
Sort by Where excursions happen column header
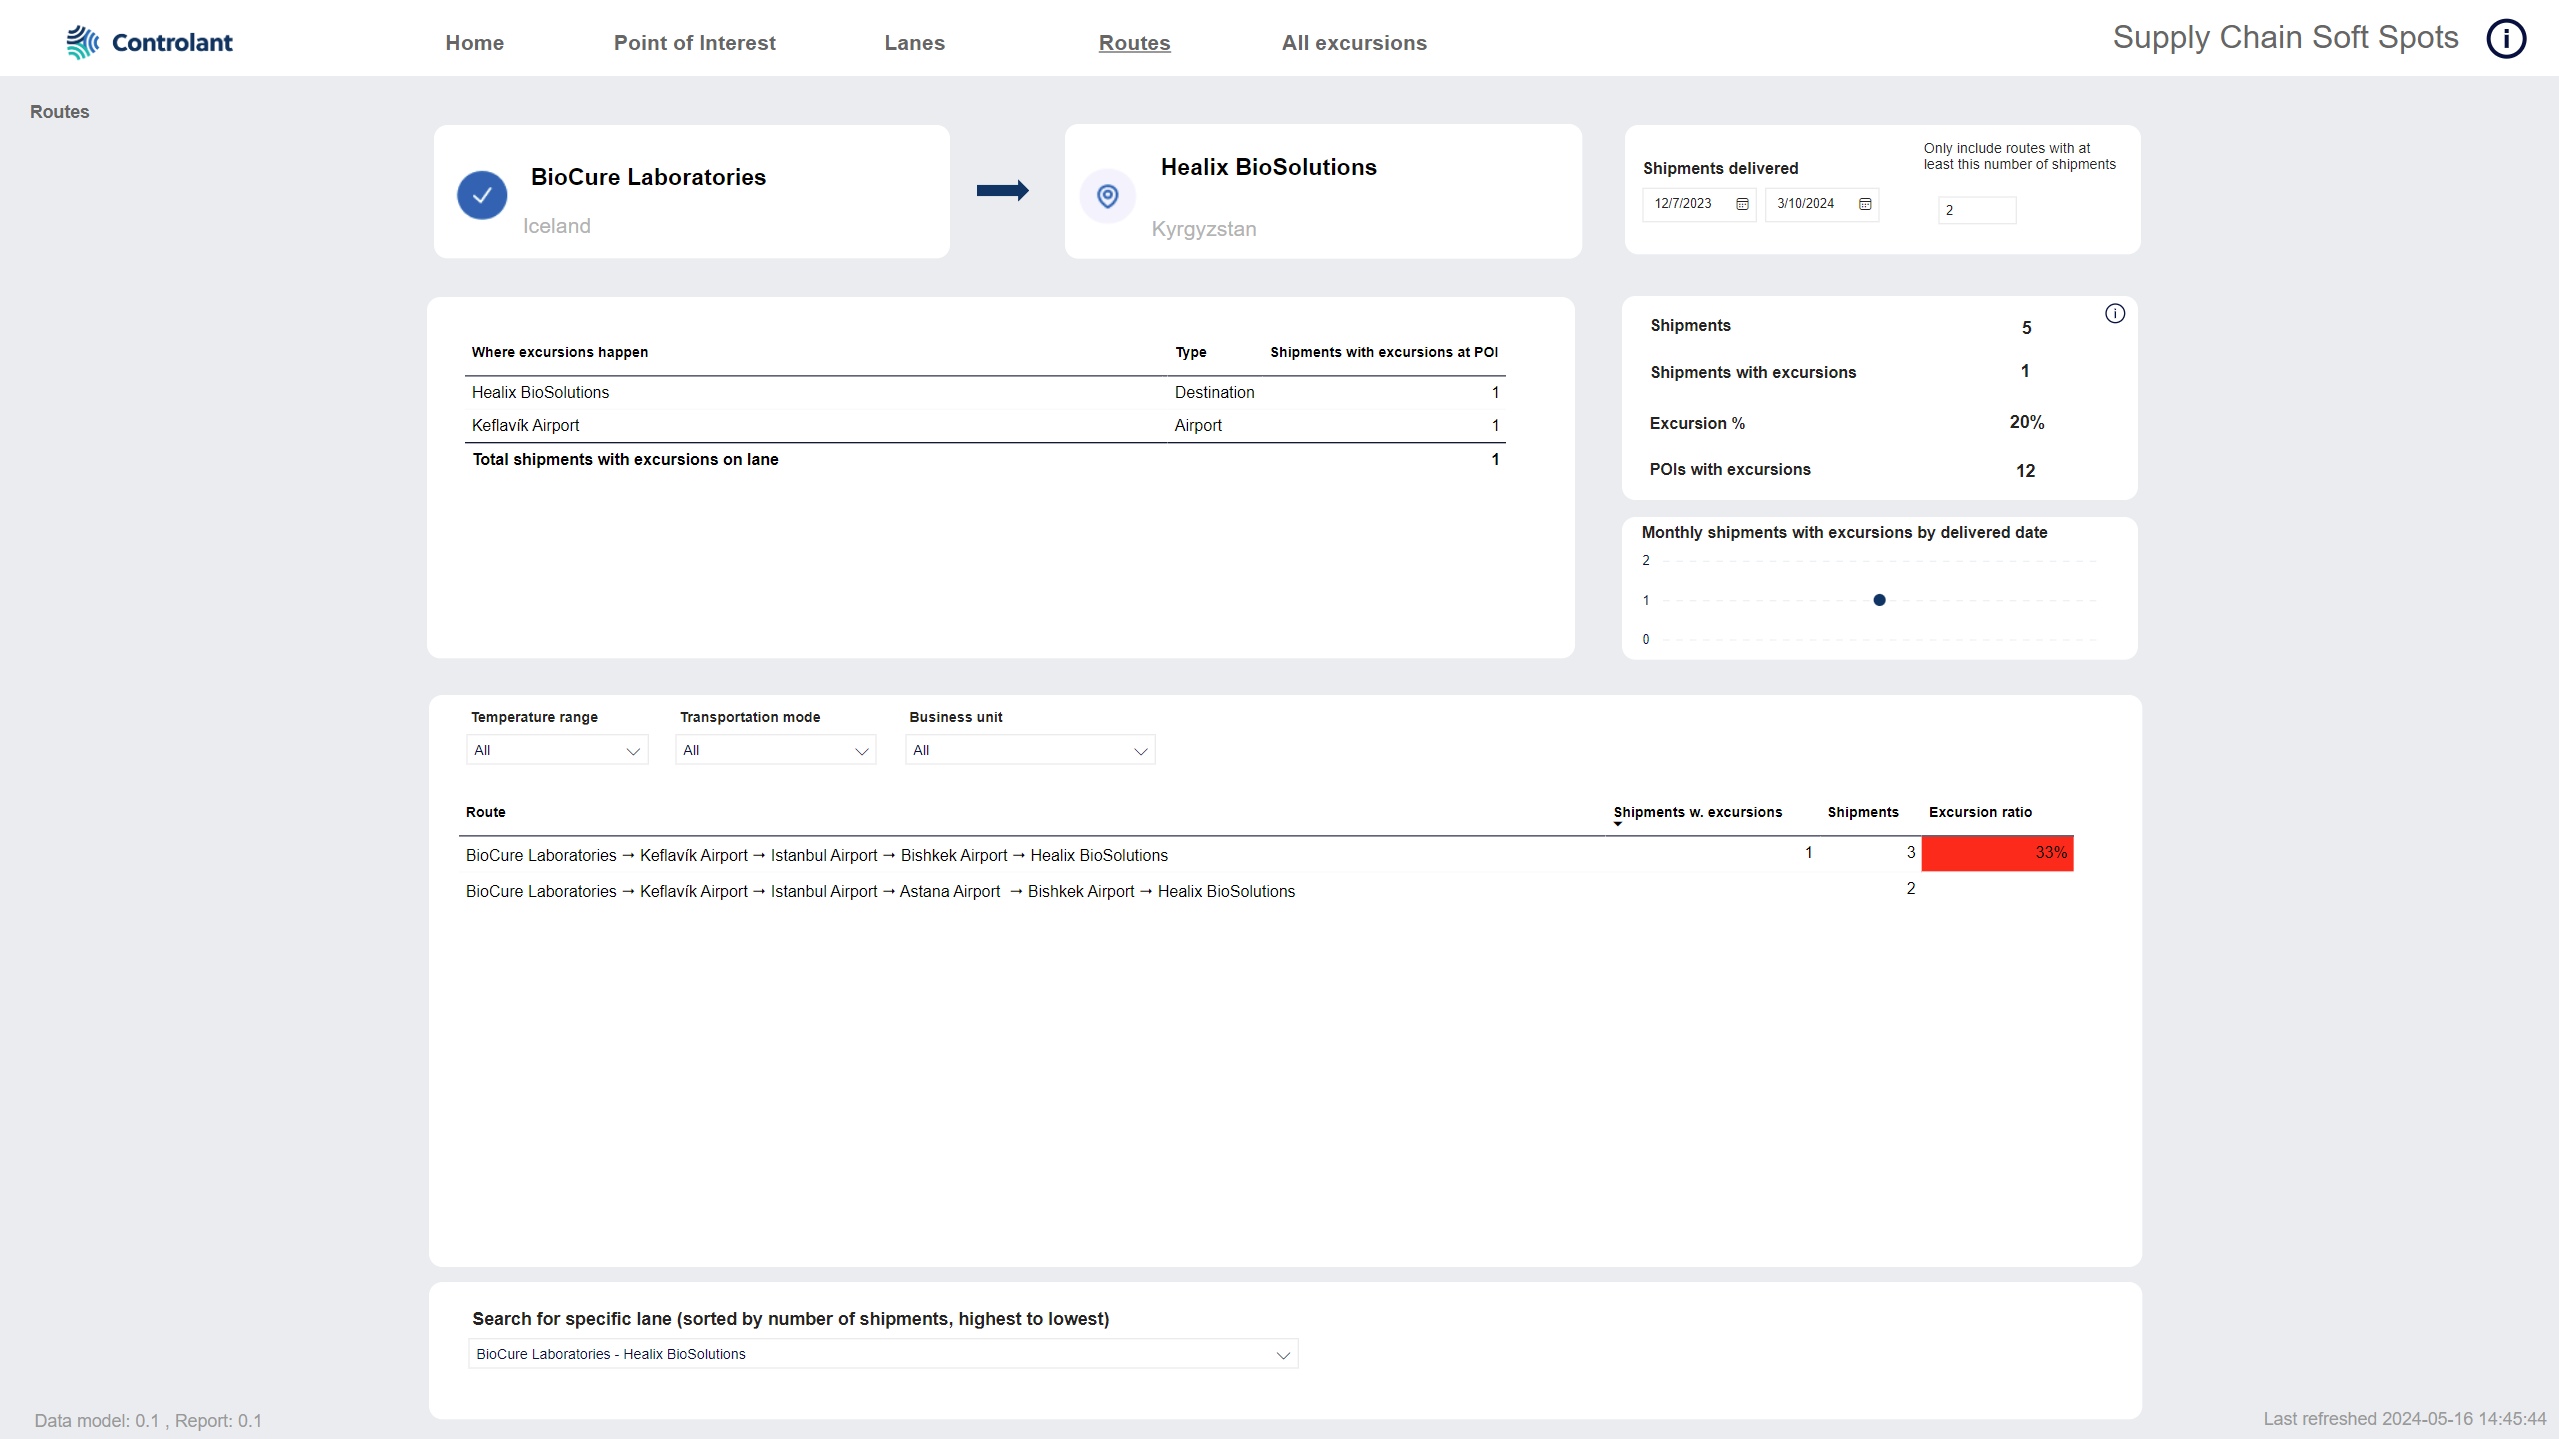(560, 353)
